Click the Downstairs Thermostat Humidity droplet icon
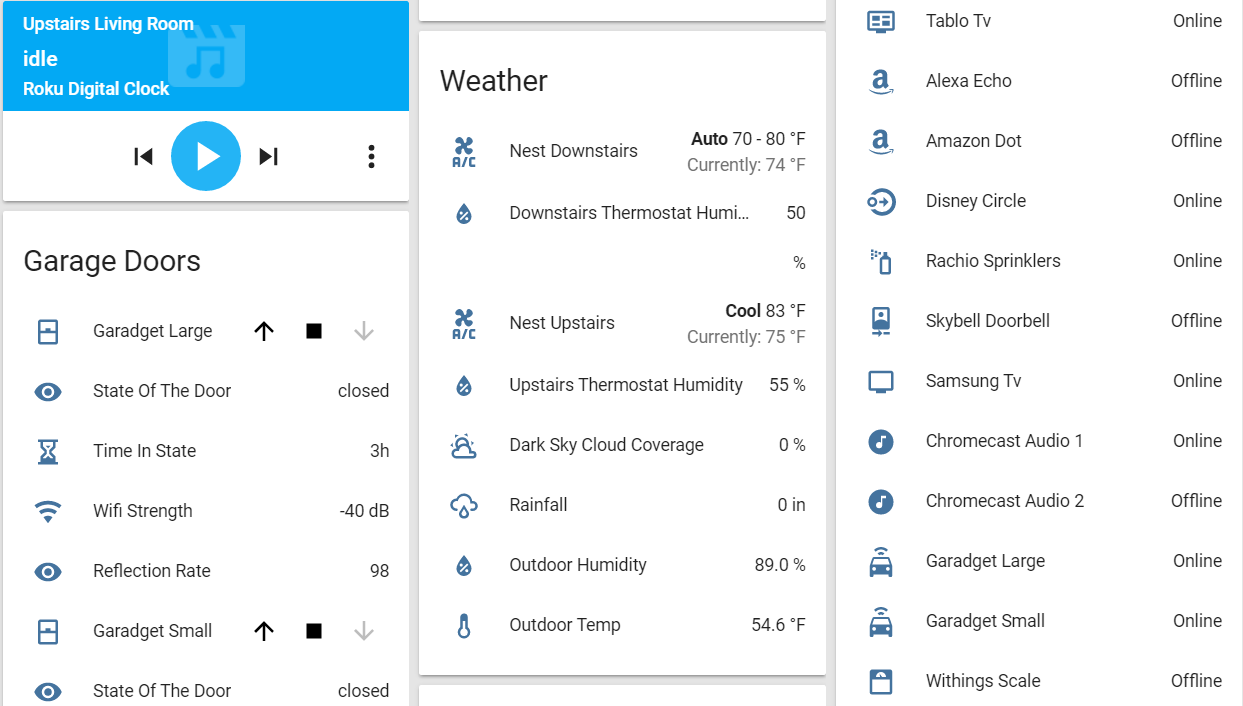Screen dimensions: 1243x706 point(464,213)
